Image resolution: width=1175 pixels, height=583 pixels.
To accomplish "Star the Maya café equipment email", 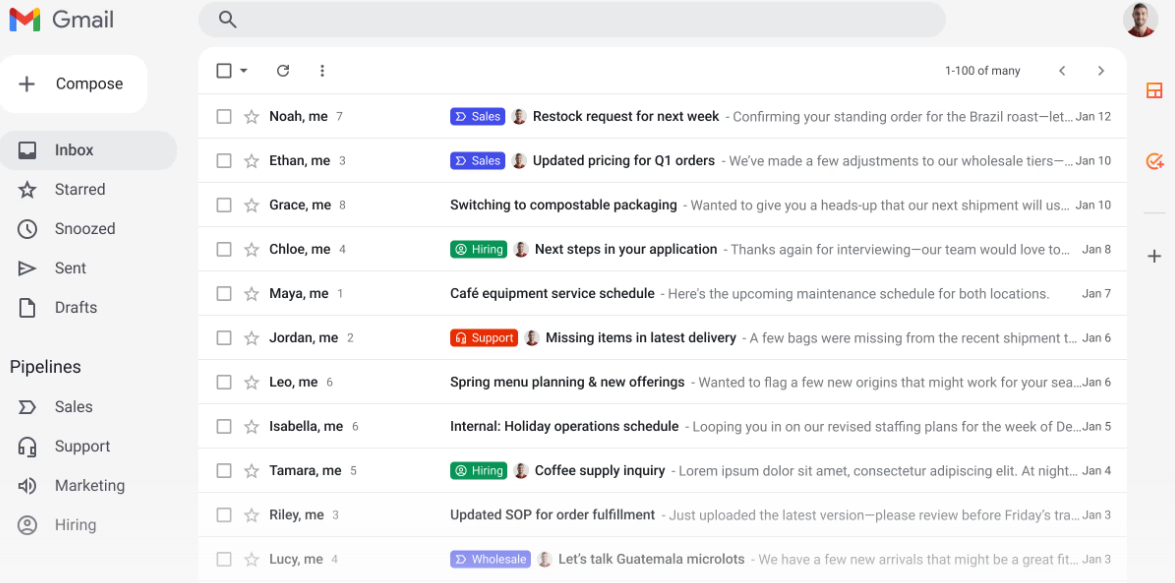I will tap(252, 293).
